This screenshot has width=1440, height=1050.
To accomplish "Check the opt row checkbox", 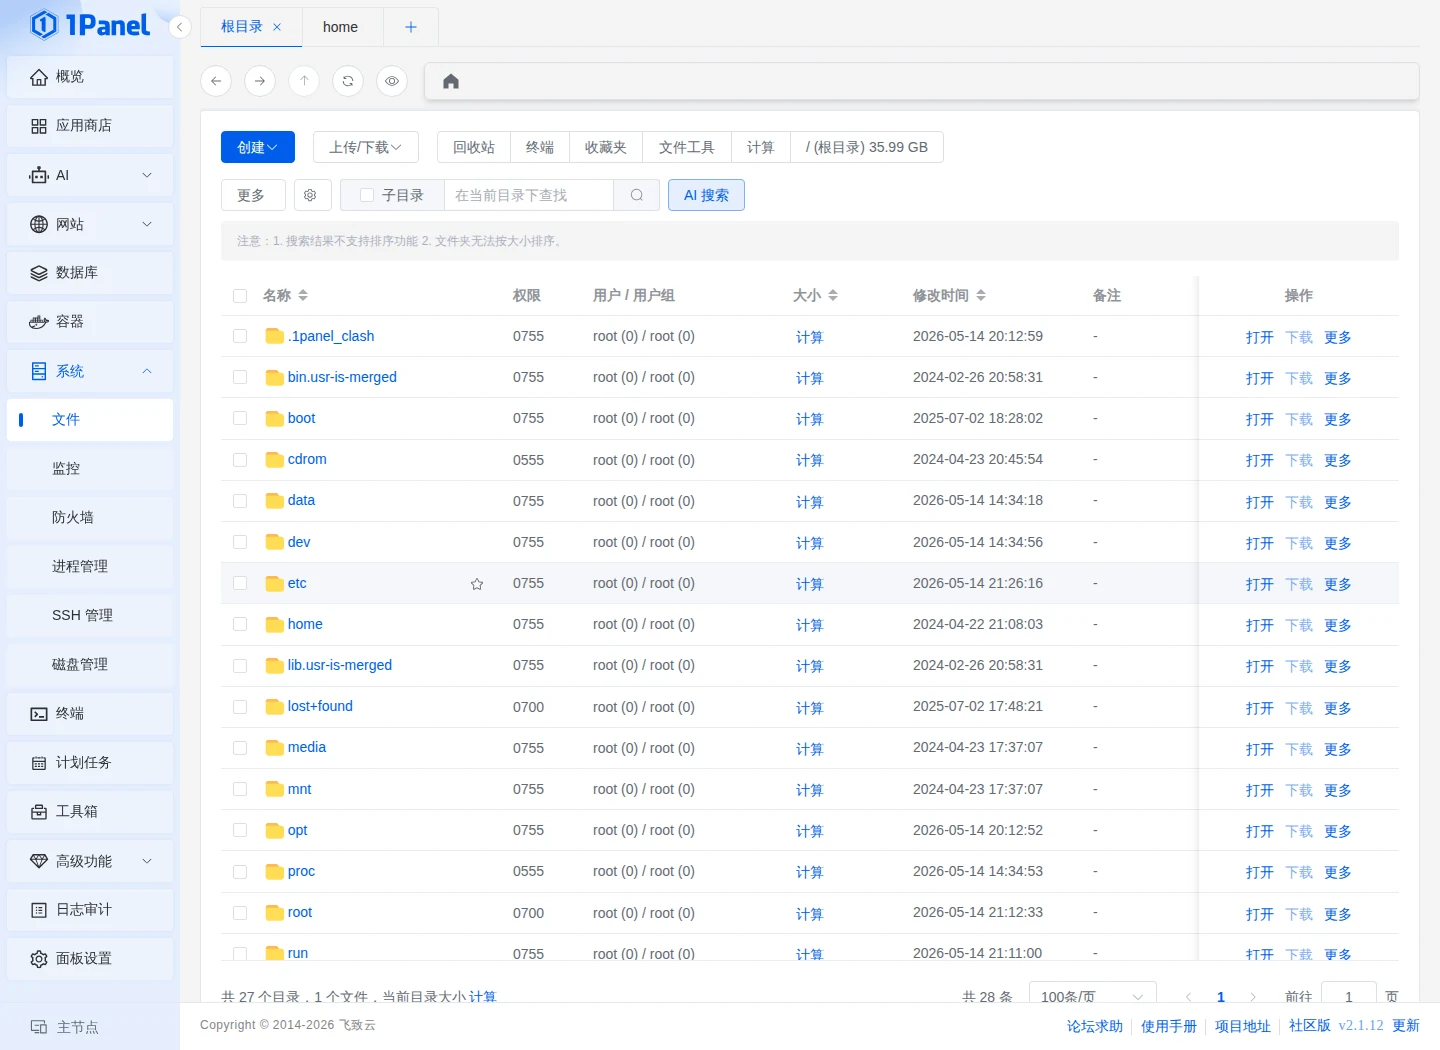I will (240, 830).
